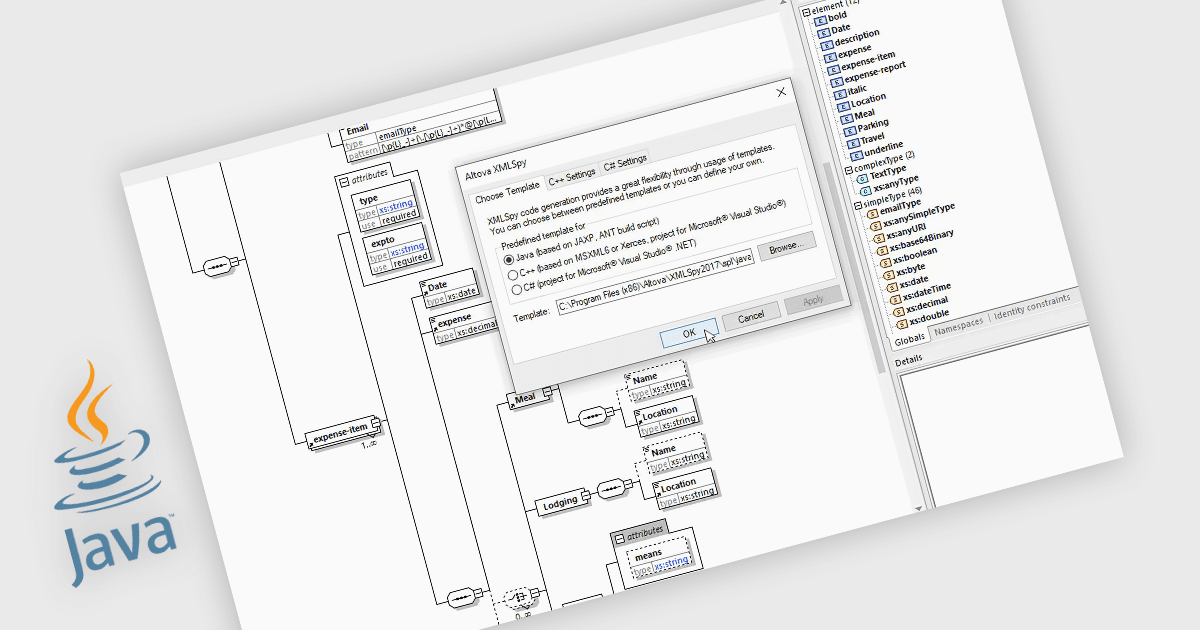
Task: Click the xs:string link for expto attribute
Action: point(408,248)
